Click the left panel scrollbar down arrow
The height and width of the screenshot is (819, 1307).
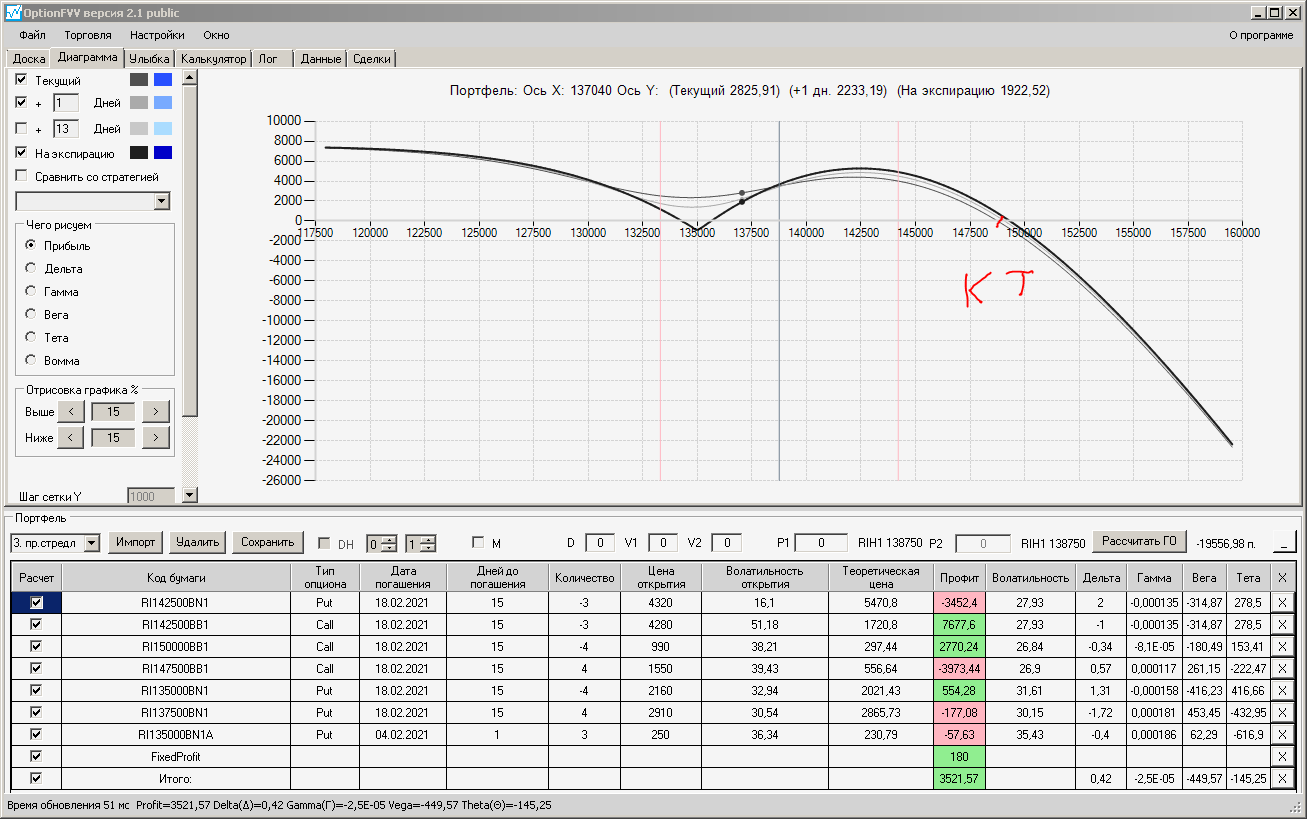tap(190, 495)
